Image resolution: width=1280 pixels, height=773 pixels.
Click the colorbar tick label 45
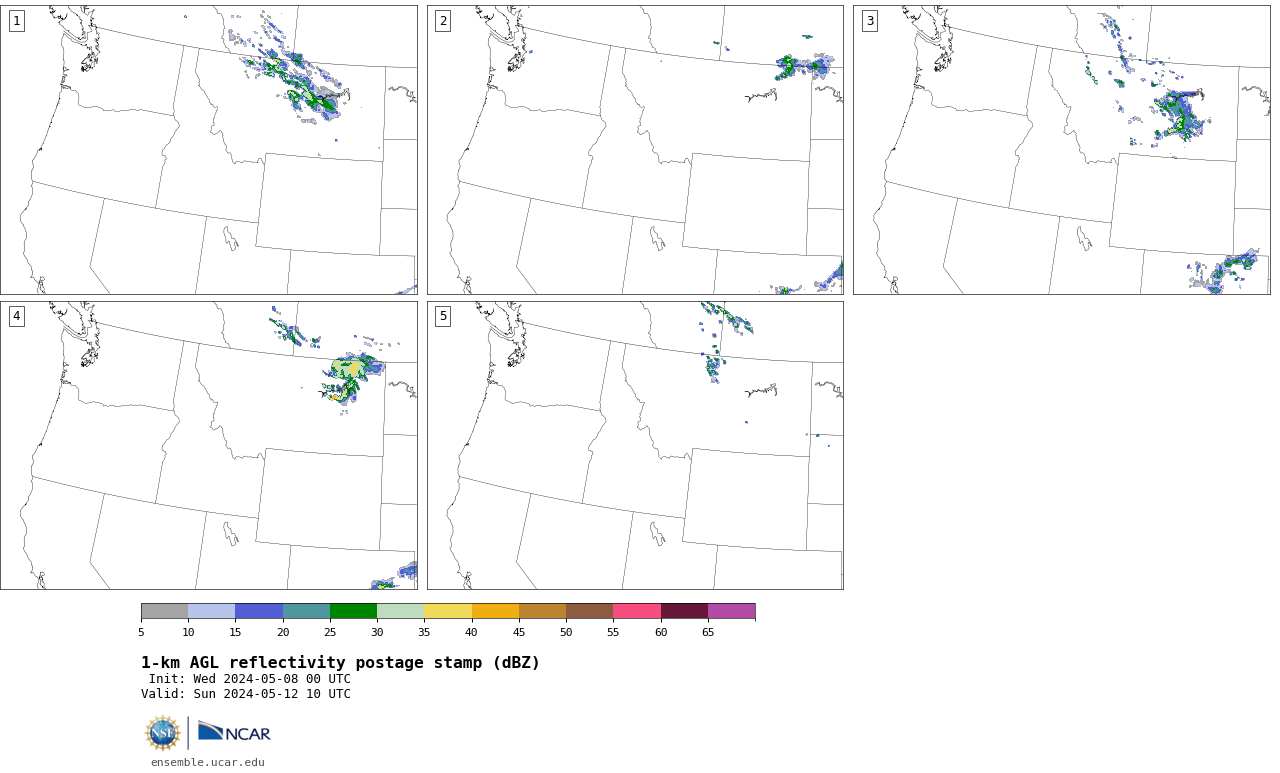pyautogui.click(x=519, y=632)
